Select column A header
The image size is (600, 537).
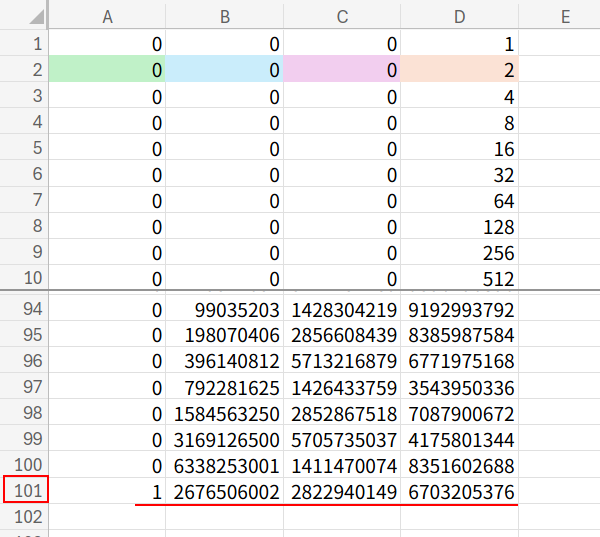[x=107, y=15]
